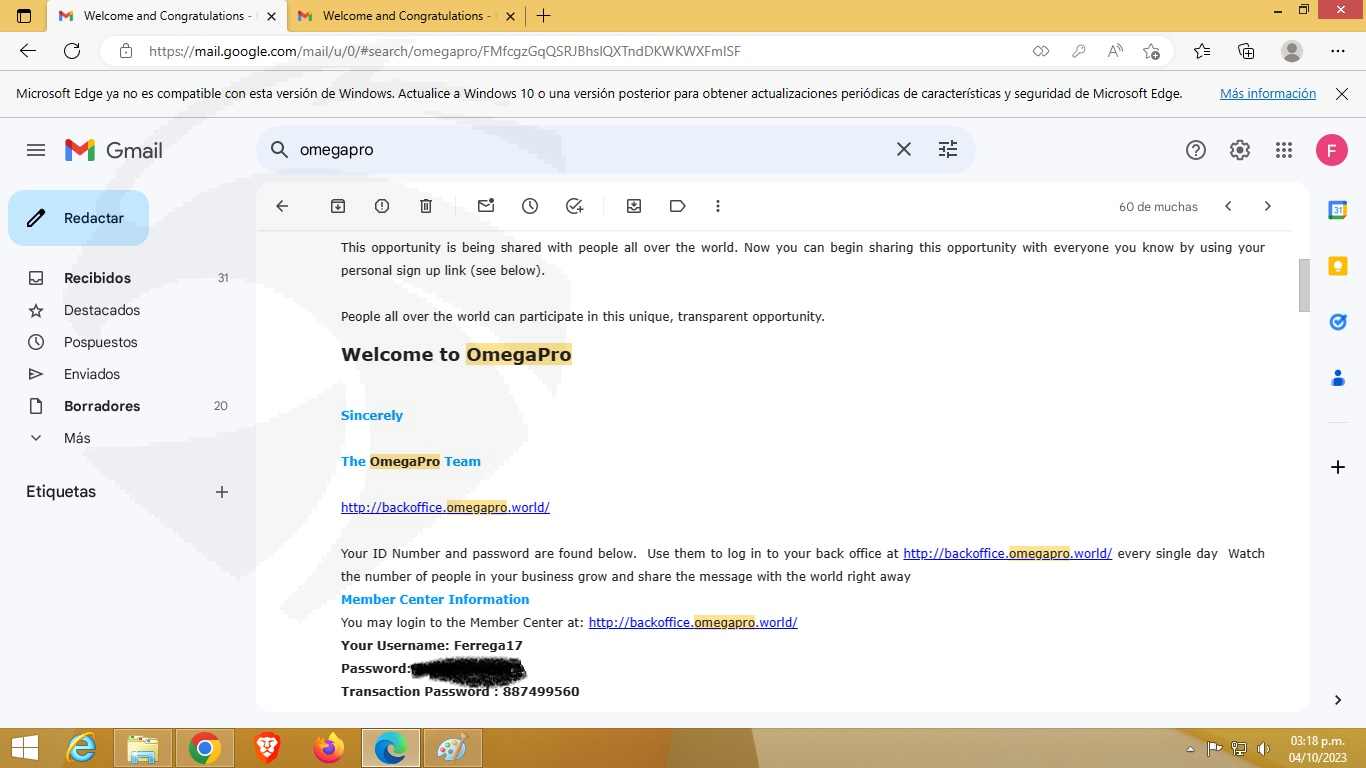This screenshot has height=768, width=1366.
Task: Open Google apps grid
Action: coord(1284,150)
